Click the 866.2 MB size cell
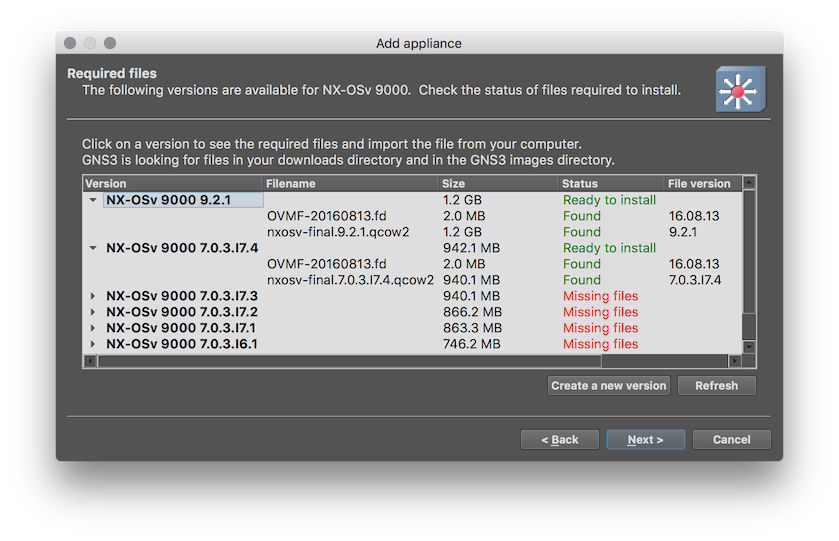The width and height of the screenshot is (839, 541). (472, 312)
